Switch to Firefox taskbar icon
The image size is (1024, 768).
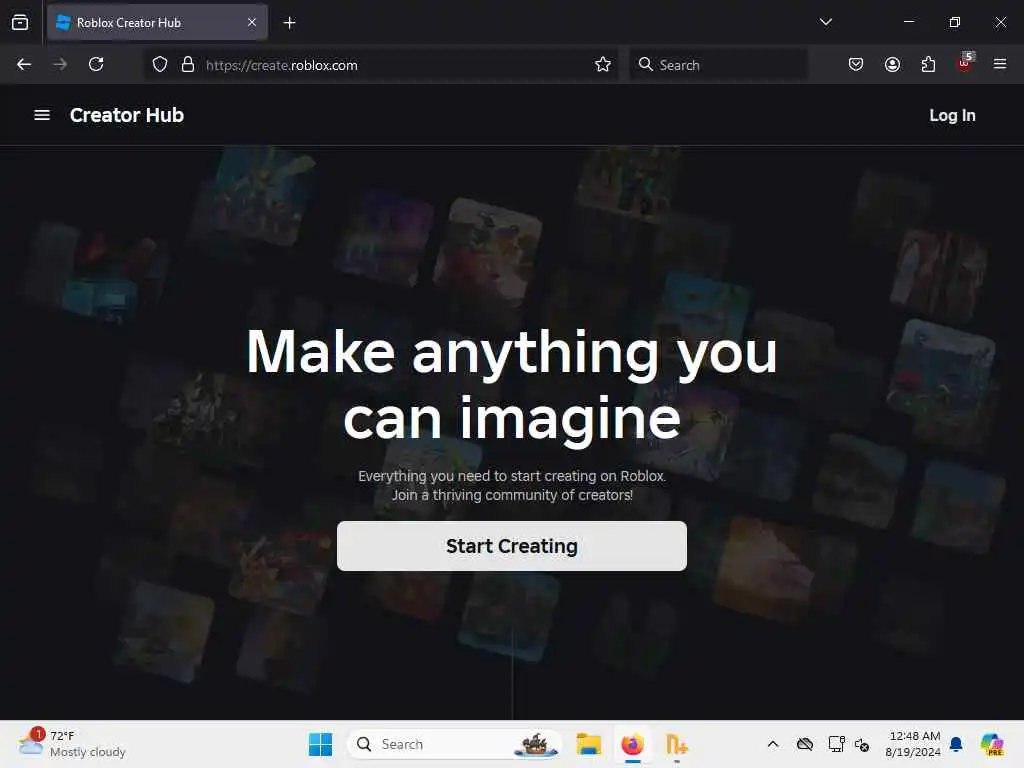click(x=632, y=744)
